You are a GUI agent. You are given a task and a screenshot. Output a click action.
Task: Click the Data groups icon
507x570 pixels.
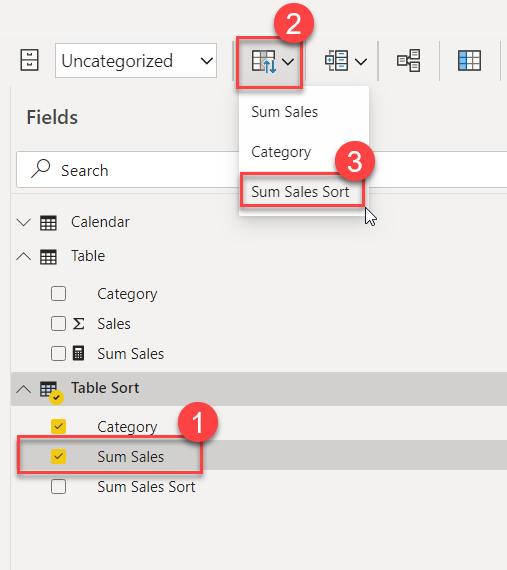(x=337, y=61)
